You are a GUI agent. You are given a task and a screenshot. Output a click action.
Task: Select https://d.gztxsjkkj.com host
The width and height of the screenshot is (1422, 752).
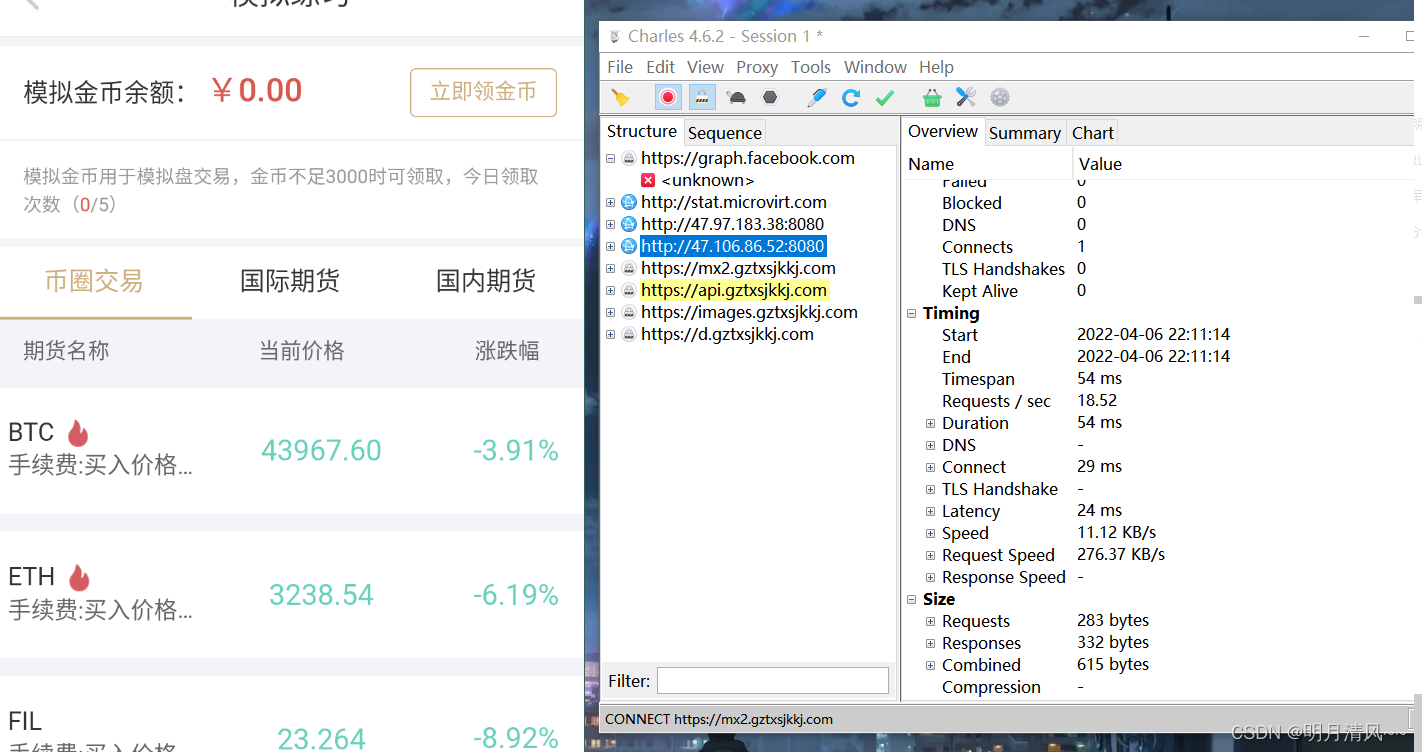pos(727,334)
